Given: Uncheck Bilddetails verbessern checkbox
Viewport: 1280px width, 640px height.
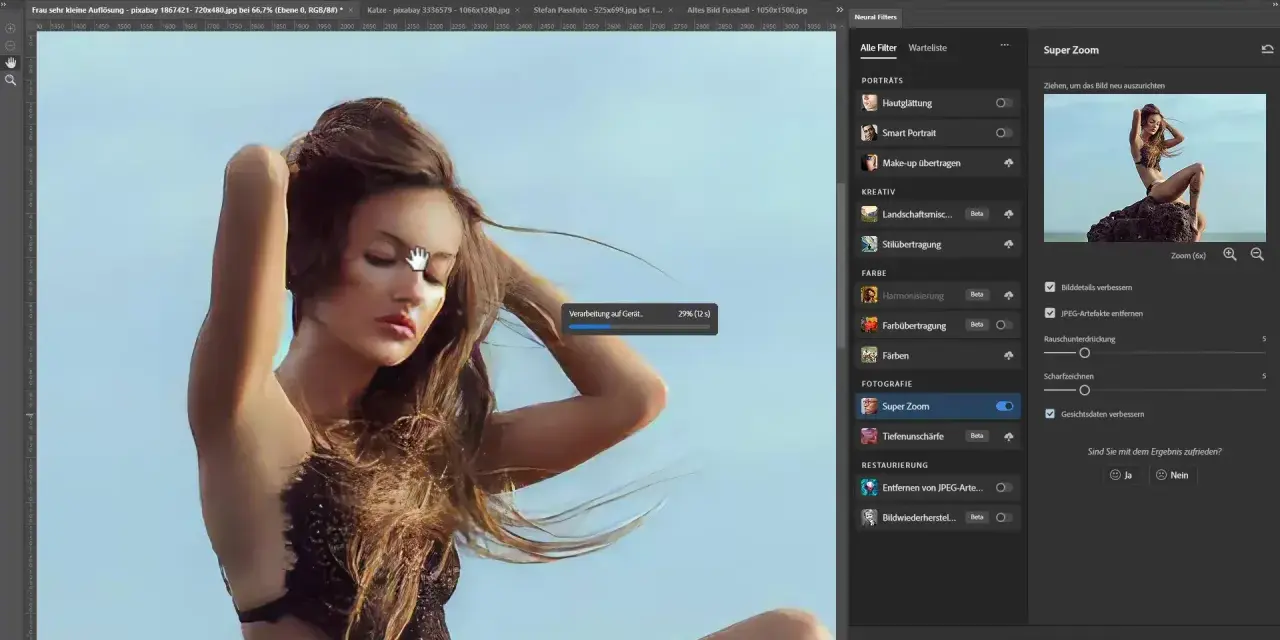Looking at the screenshot, I should tap(1050, 287).
